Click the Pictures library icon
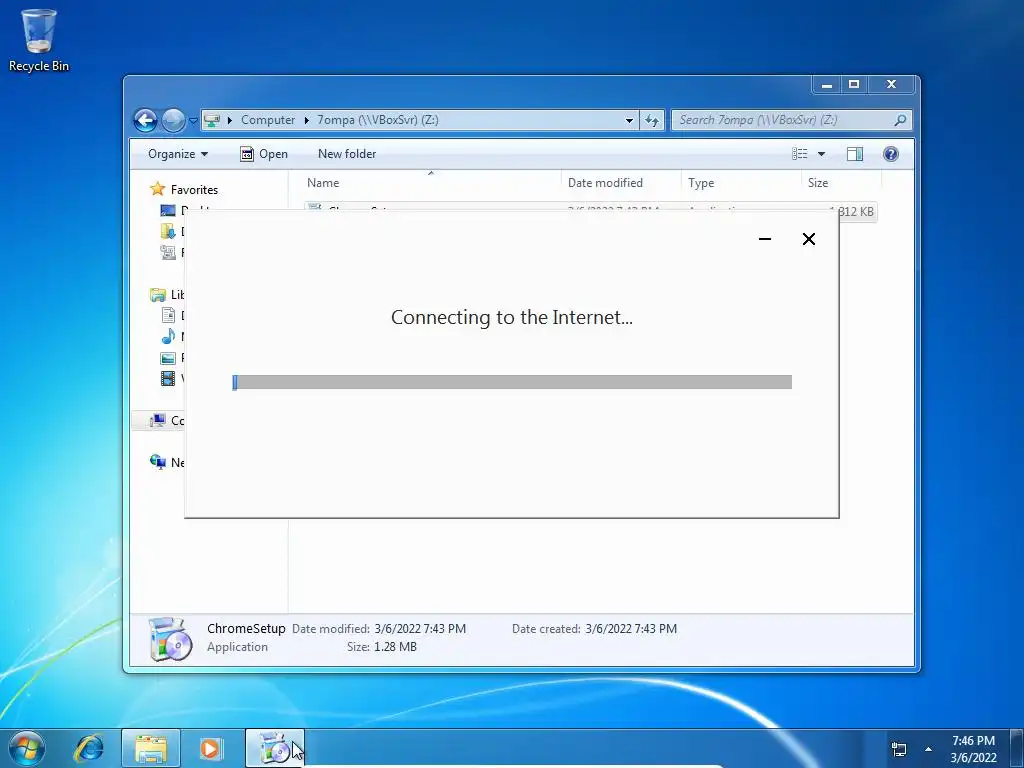Viewport: 1024px width, 768px height. coord(168,358)
